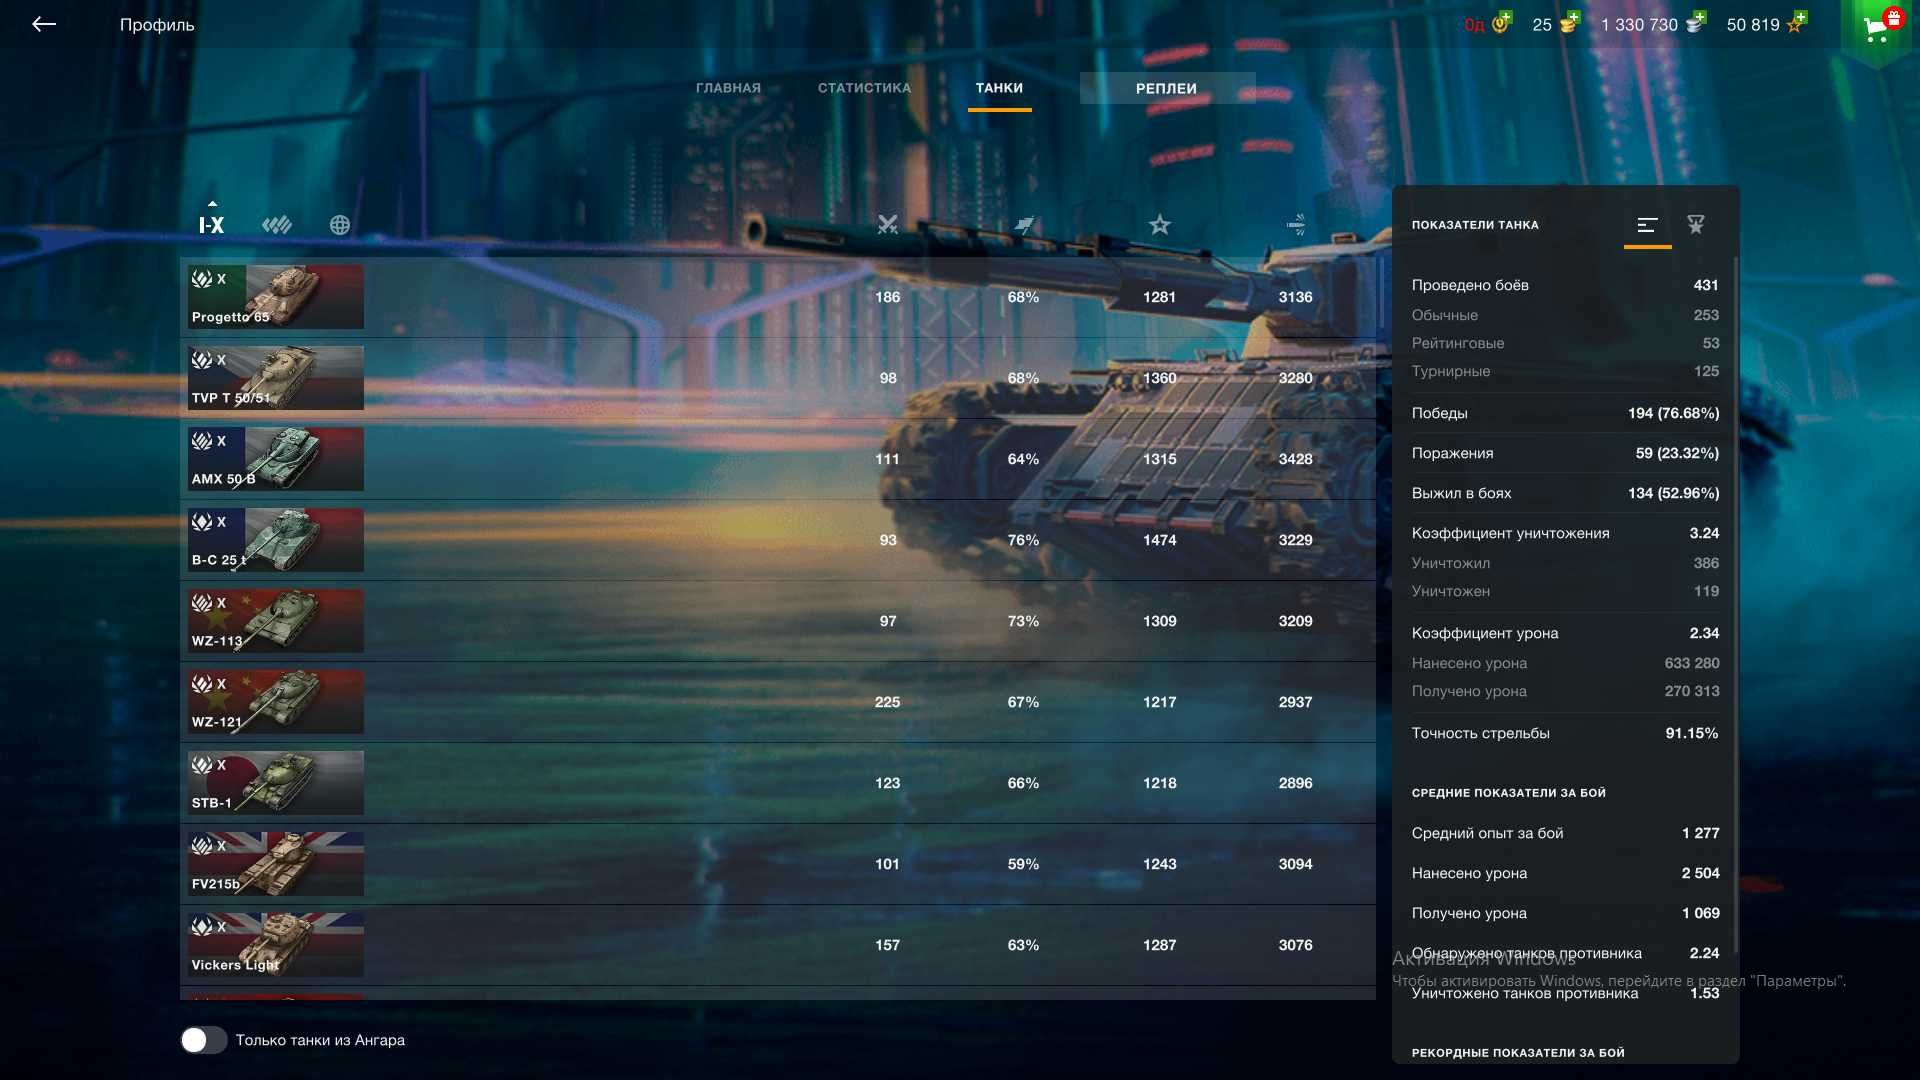
Task: Click 'Турнирные' battles row
Action: (x=1565, y=371)
